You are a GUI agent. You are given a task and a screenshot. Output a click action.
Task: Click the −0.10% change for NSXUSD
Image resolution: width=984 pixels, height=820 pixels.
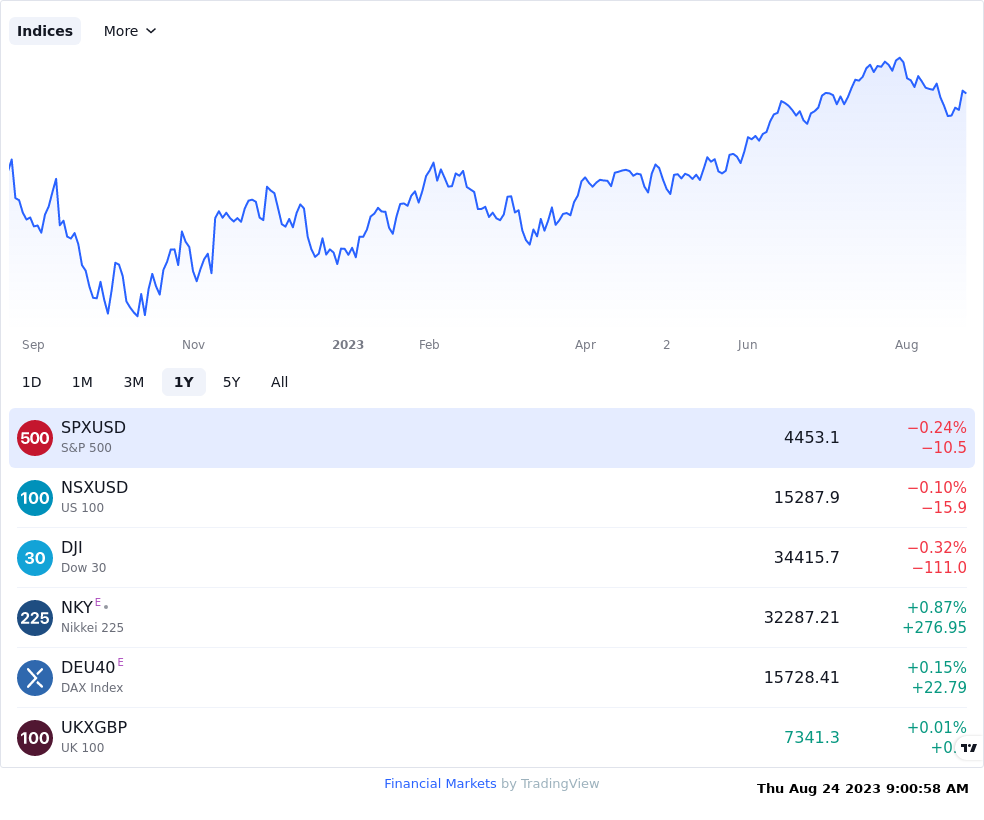[937, 487]
